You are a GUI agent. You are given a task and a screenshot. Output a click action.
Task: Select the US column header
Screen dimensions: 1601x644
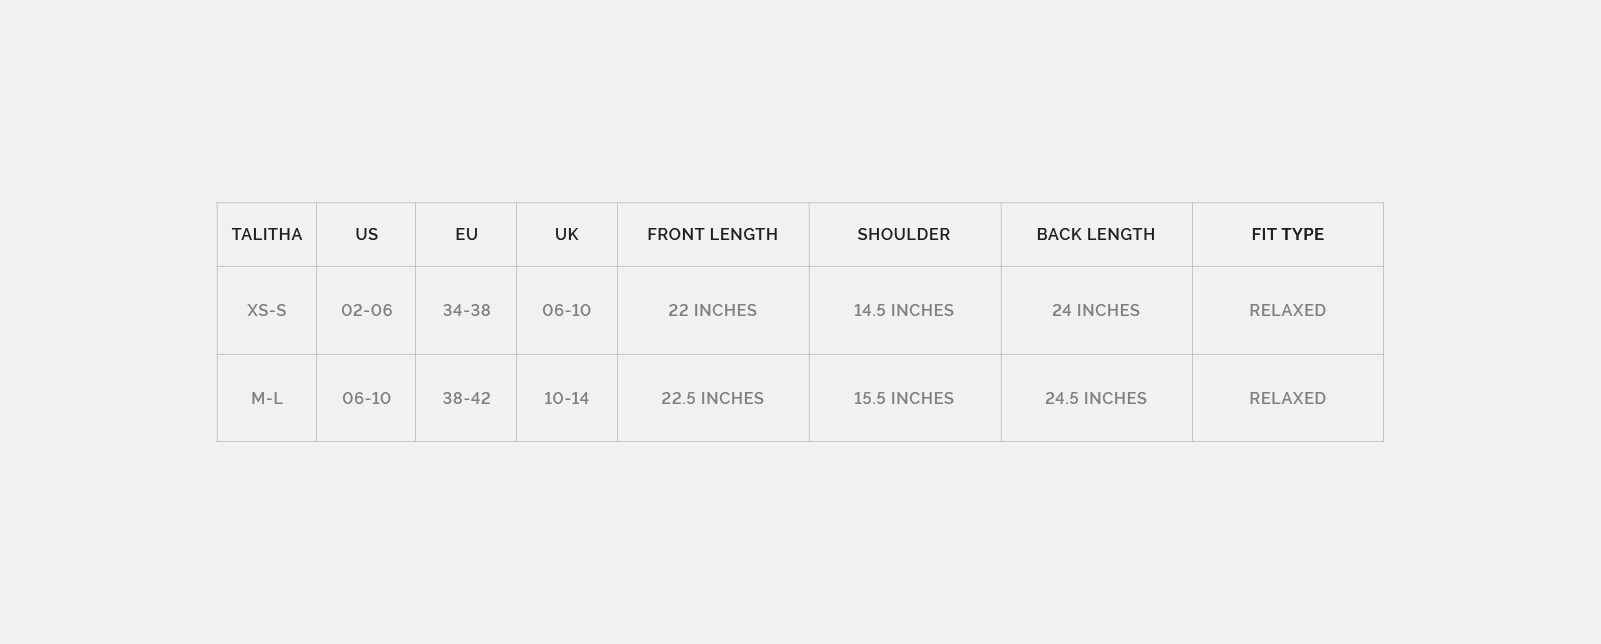click(x=367, y=235)
